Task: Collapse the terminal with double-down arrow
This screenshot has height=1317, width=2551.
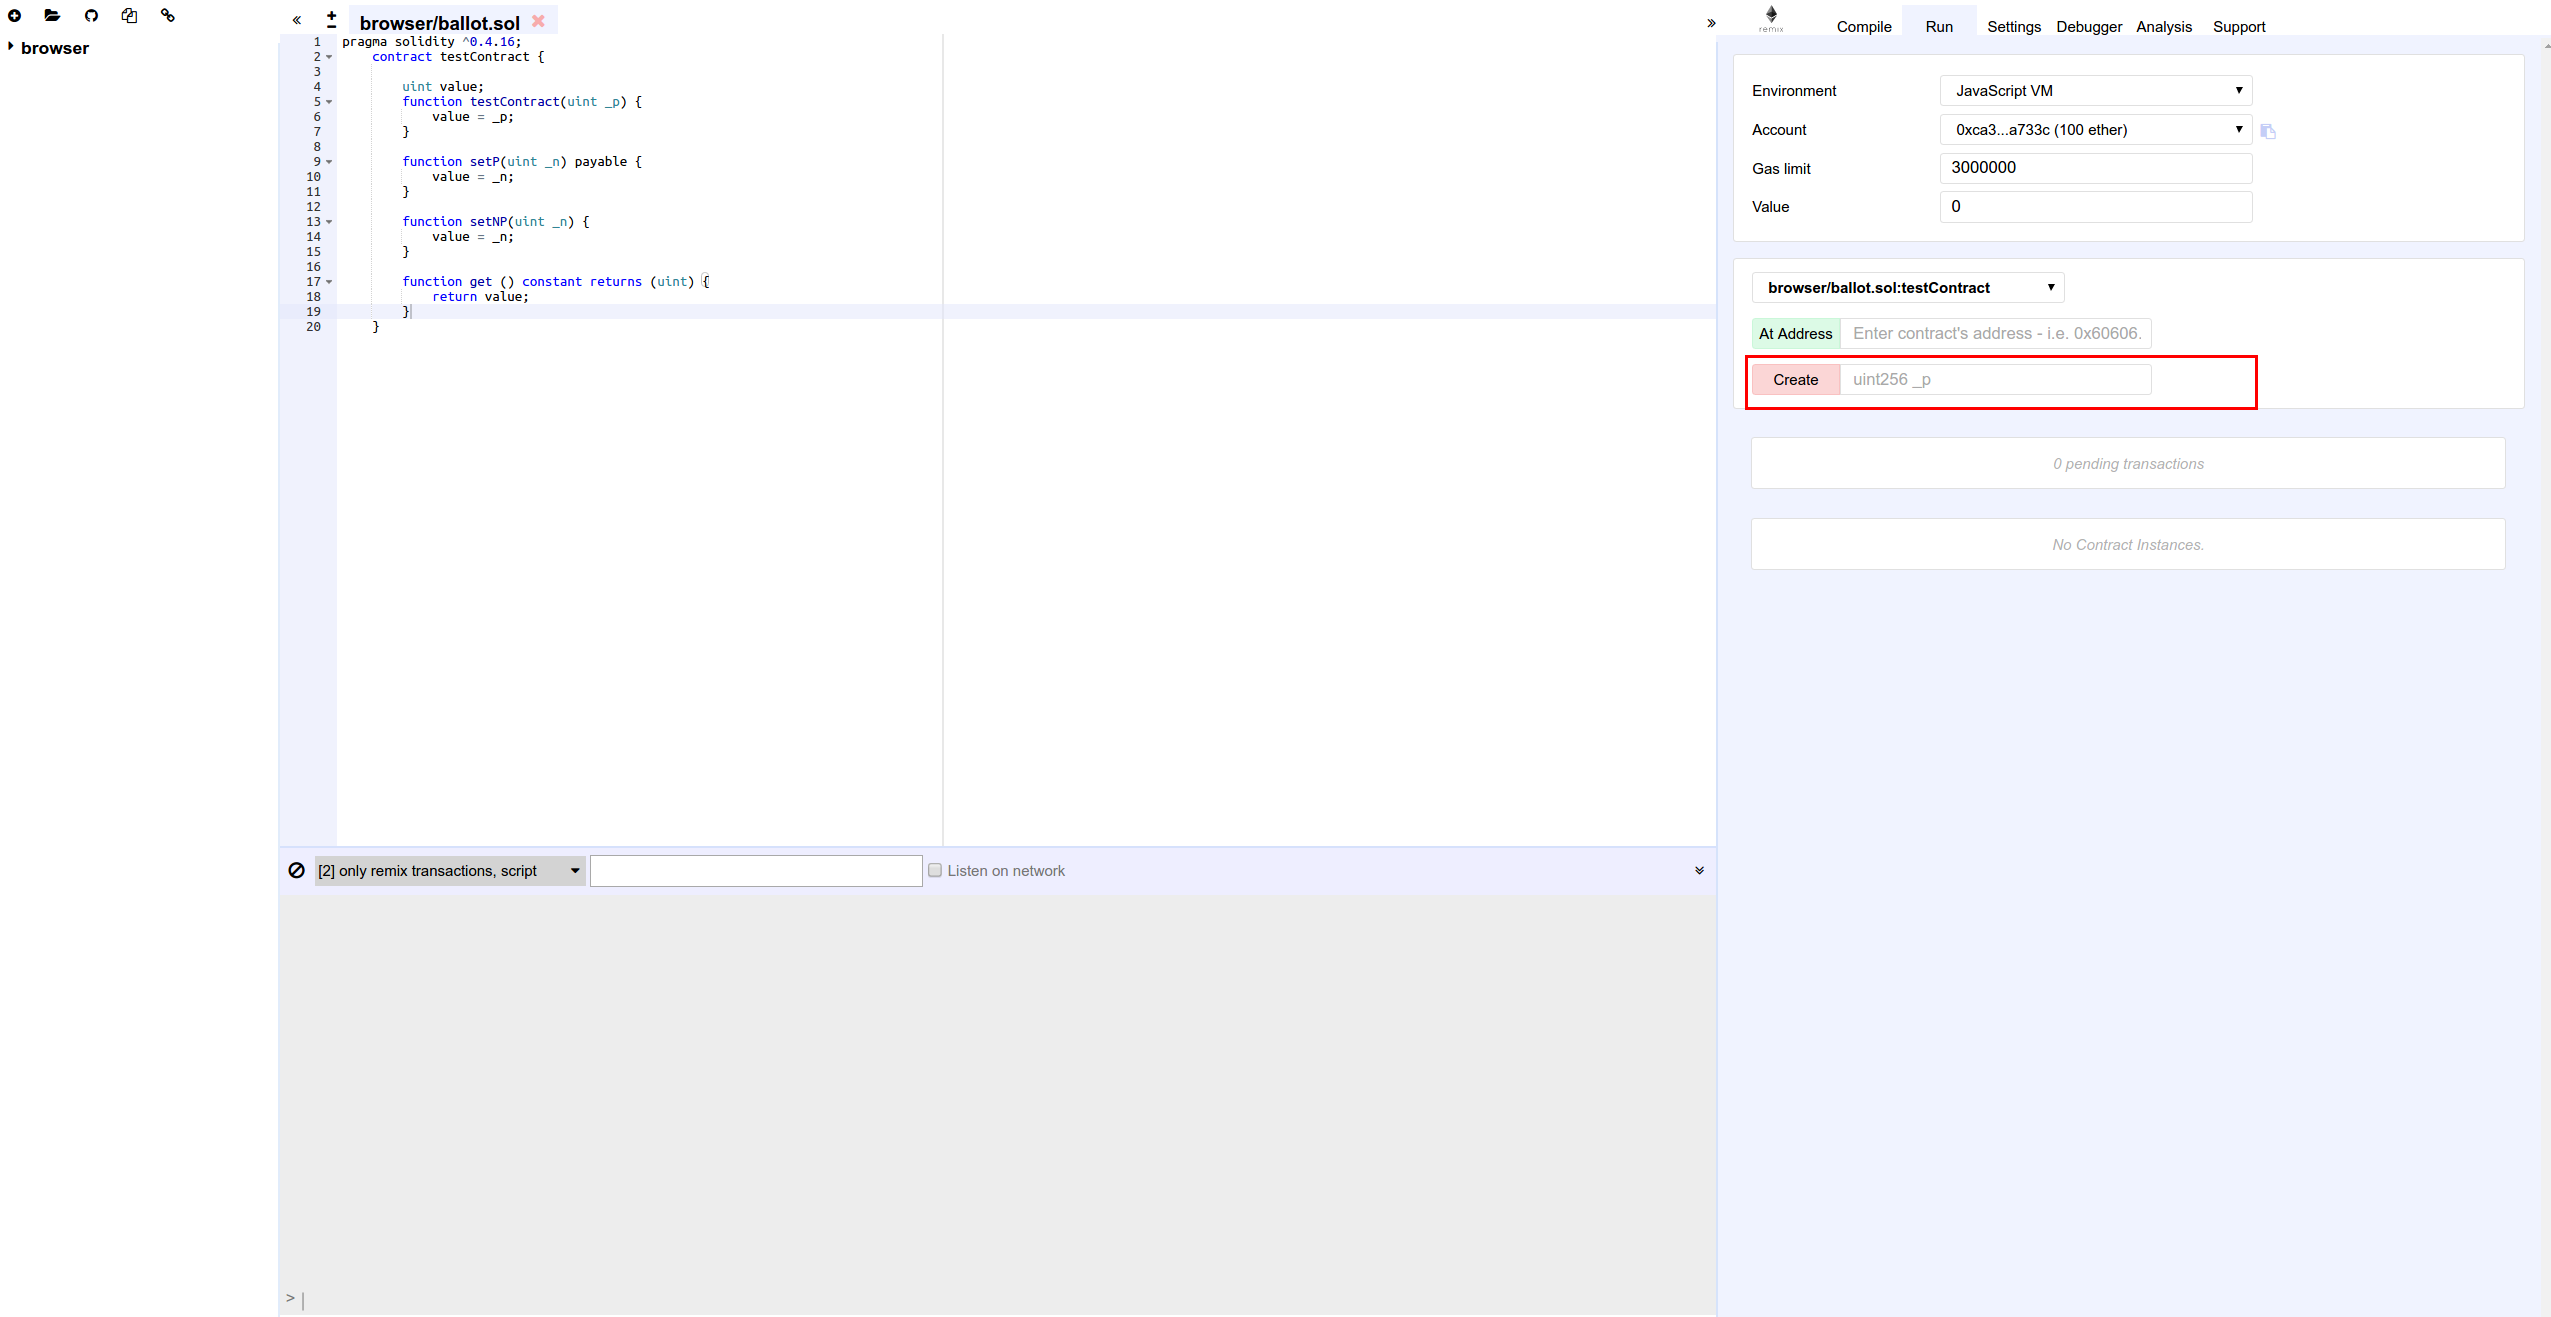Action: pos(1699,870)
